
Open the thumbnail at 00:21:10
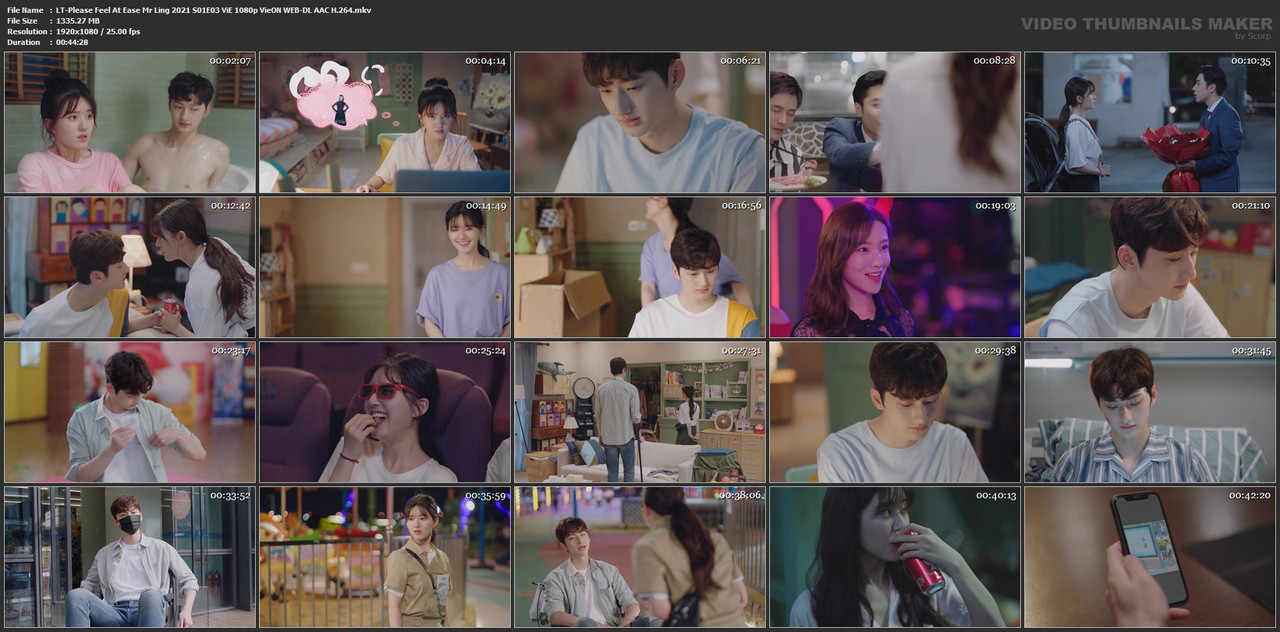[1150, 267]
